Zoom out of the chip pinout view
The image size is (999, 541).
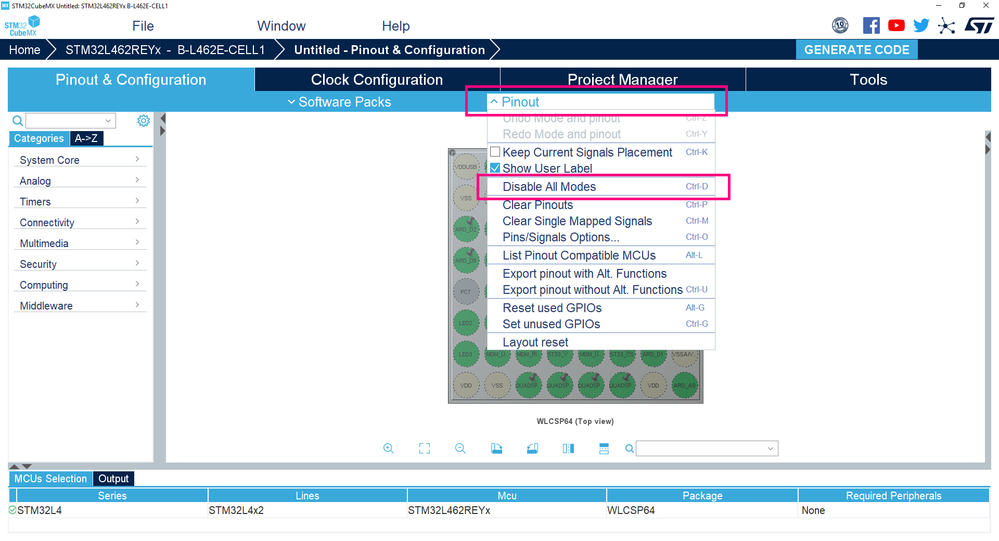(x=460, y=449)
